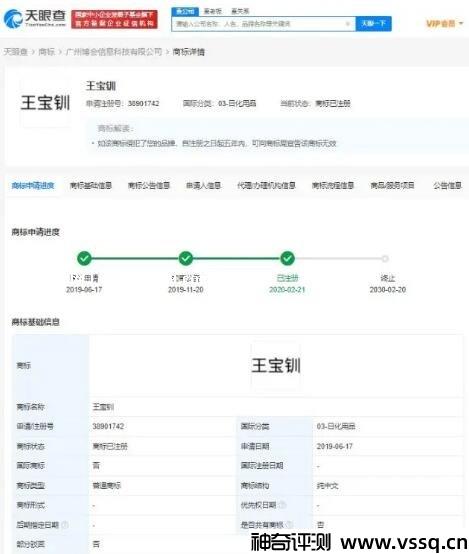469x554 pixels.
Task: Click the green check for 2019-11-20 step
Action: pos(186,258)
